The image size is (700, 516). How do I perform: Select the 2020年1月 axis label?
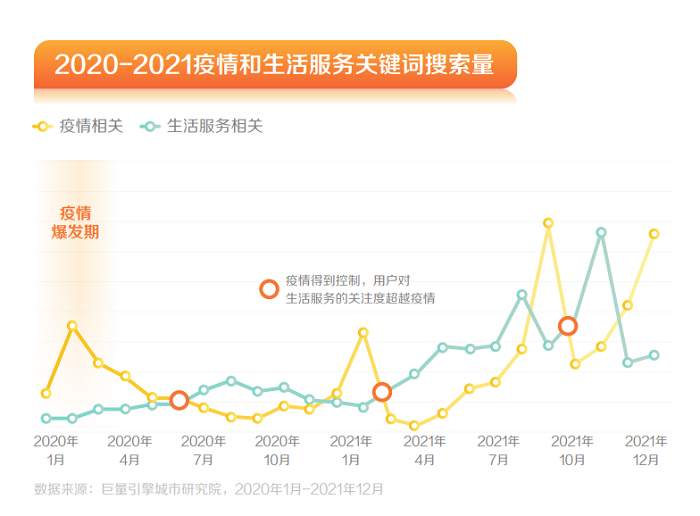(x=56, y=450)
